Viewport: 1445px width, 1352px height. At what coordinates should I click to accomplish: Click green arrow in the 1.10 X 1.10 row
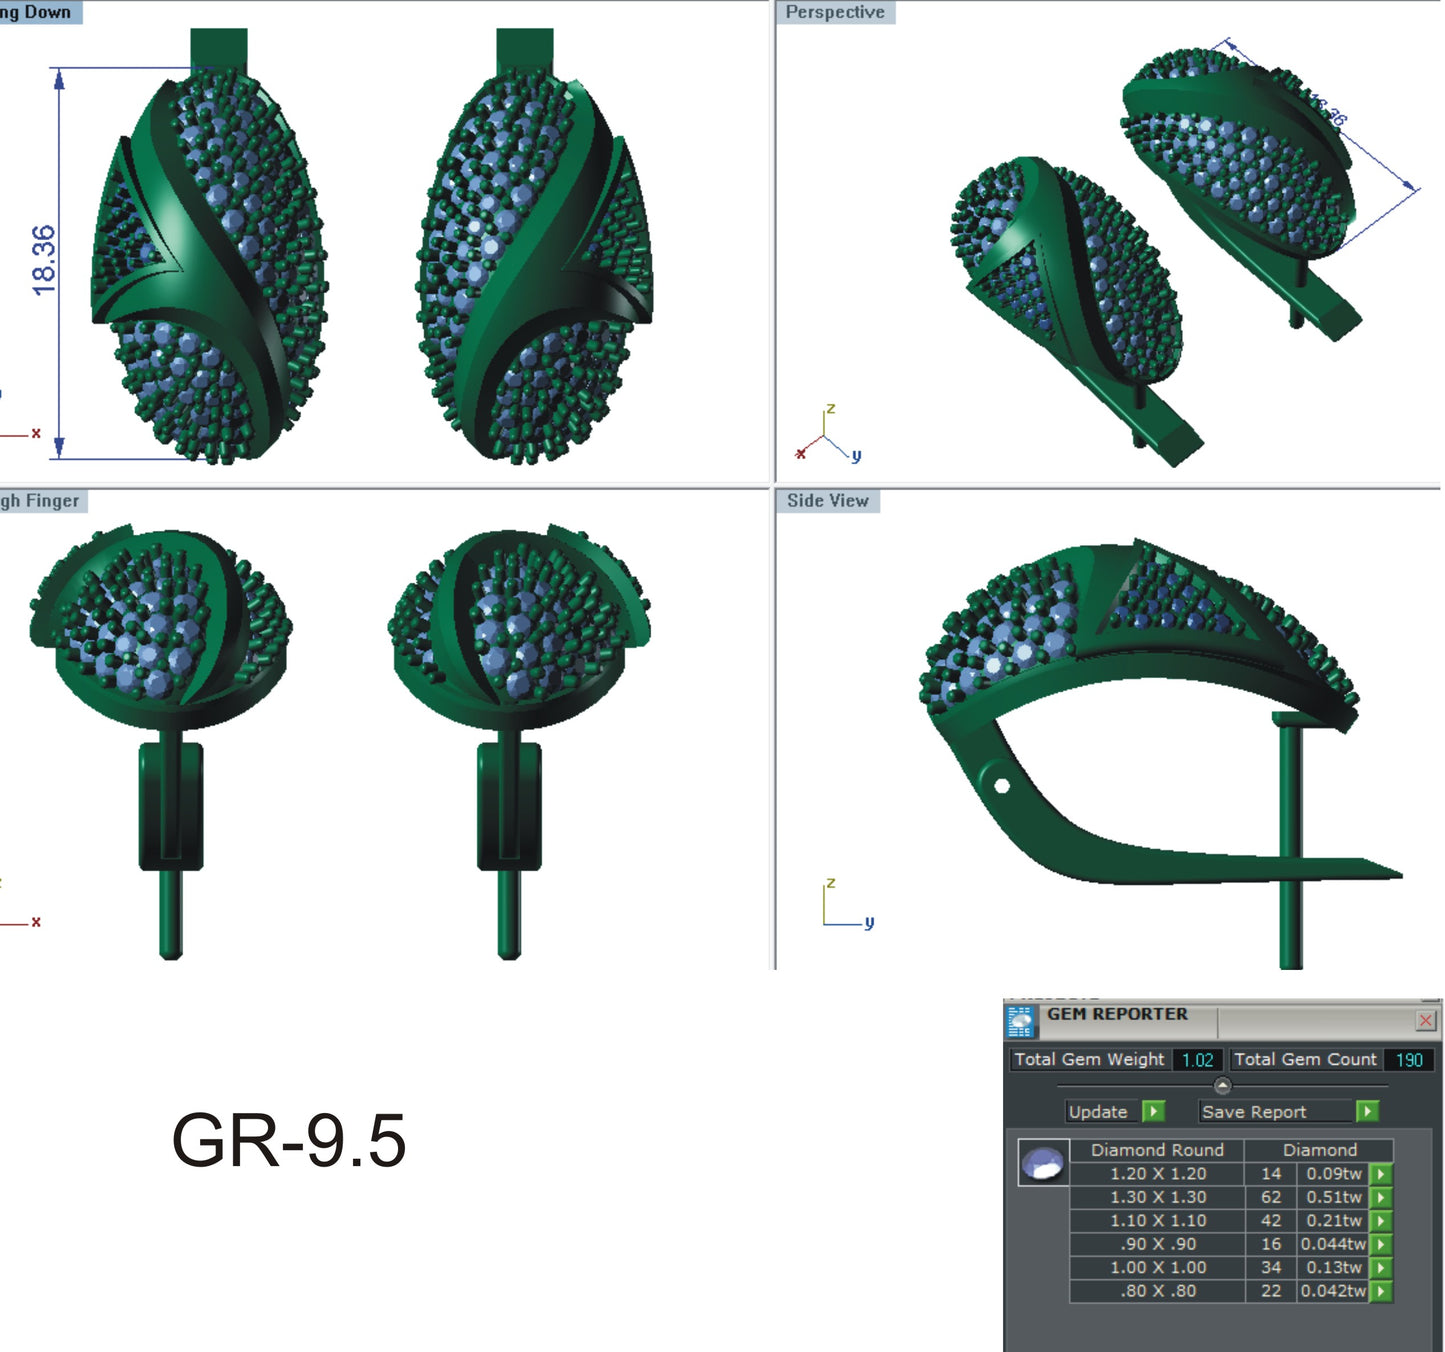point(1380,1221)
